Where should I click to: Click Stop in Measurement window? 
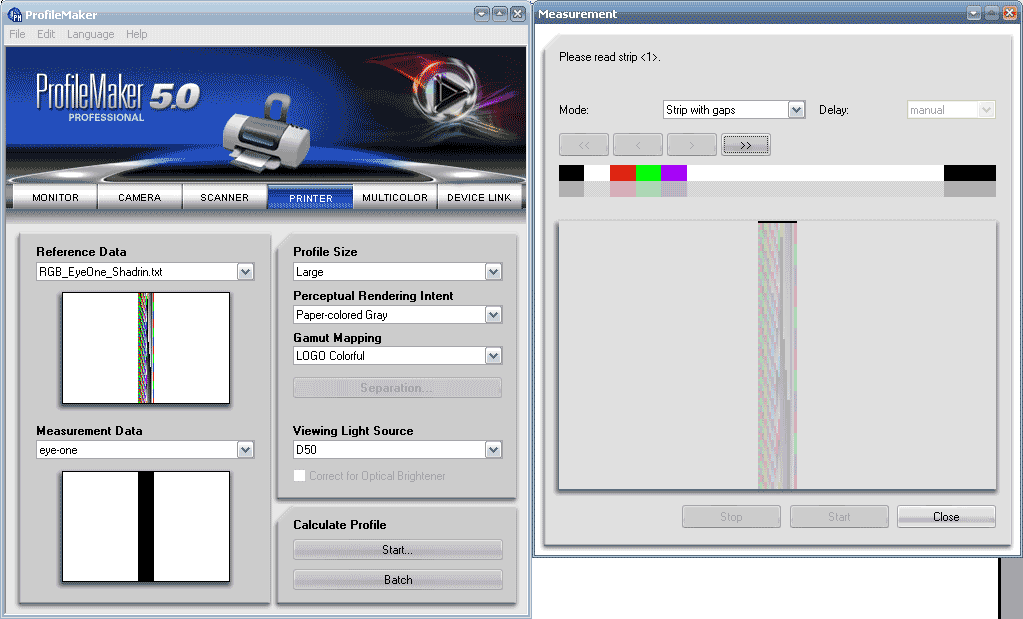point(731,517)
